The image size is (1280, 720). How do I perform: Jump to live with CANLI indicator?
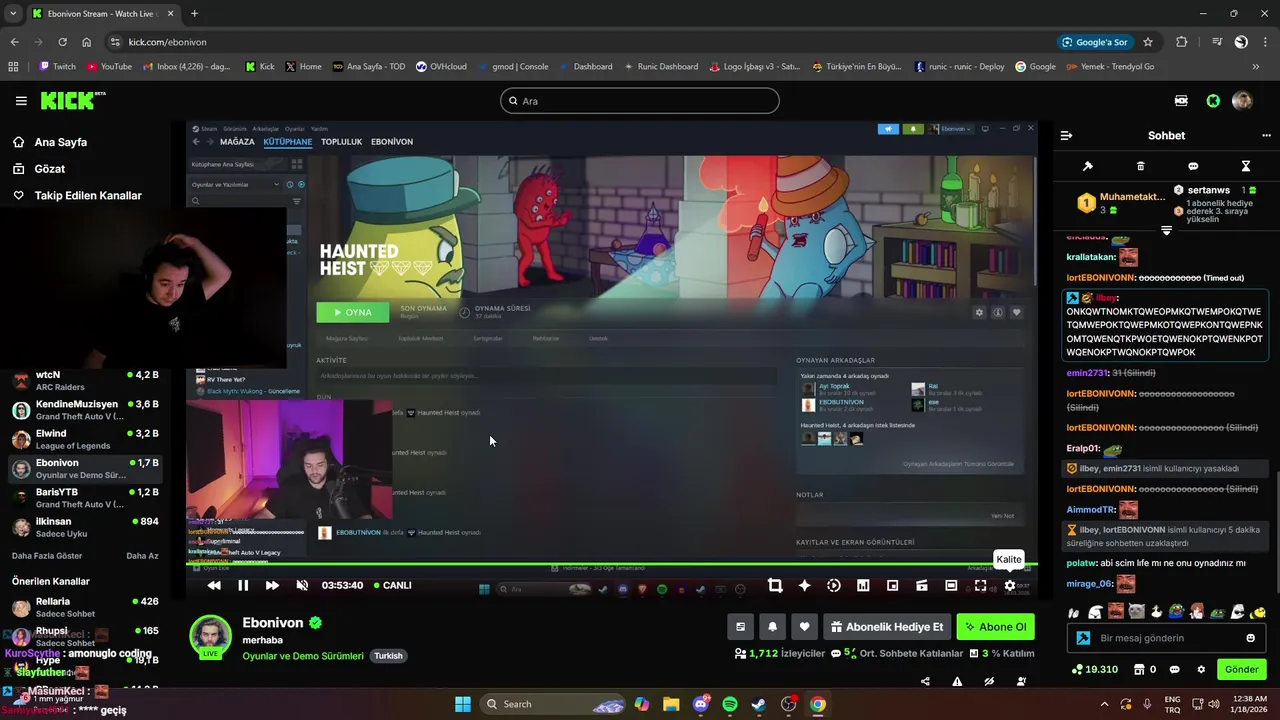click(x=392, y=586)
